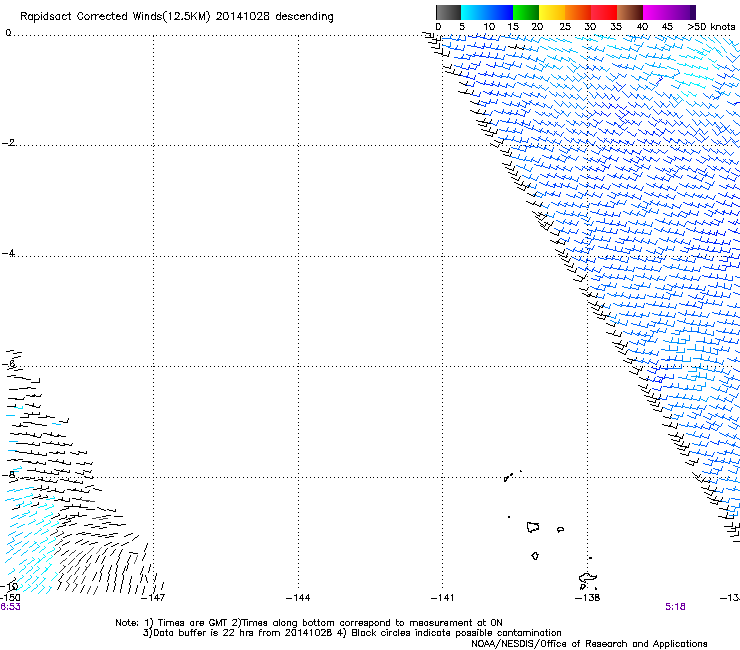Screen dimensions: 740x650
Task: Click the legend label '10'
Action: coord(489,27)
